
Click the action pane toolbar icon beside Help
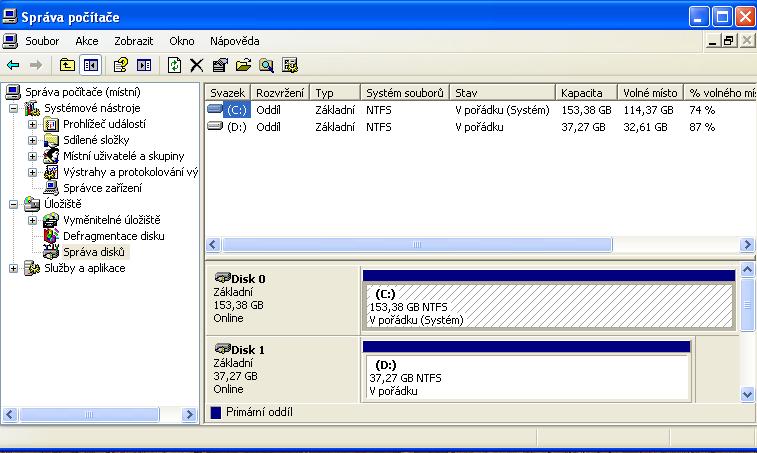coord(144,65)
